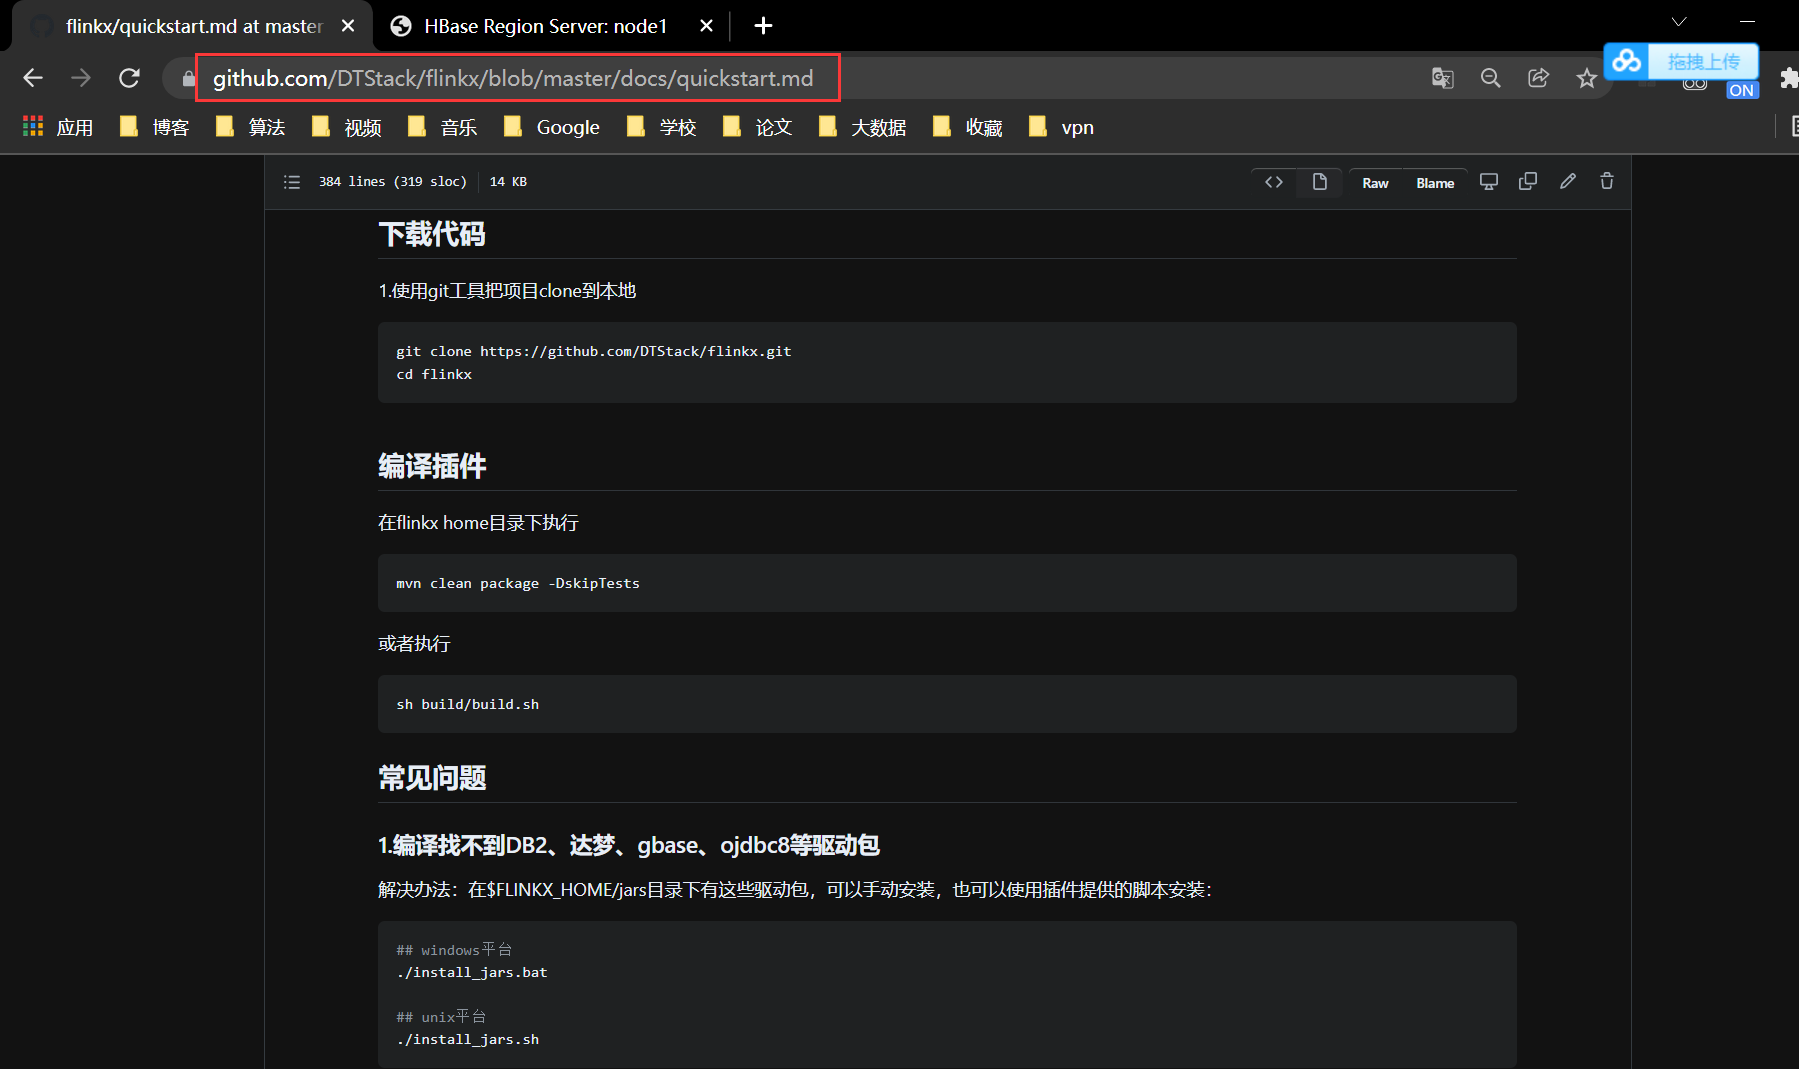Click the 常见问题 heading

pos(432,778)
